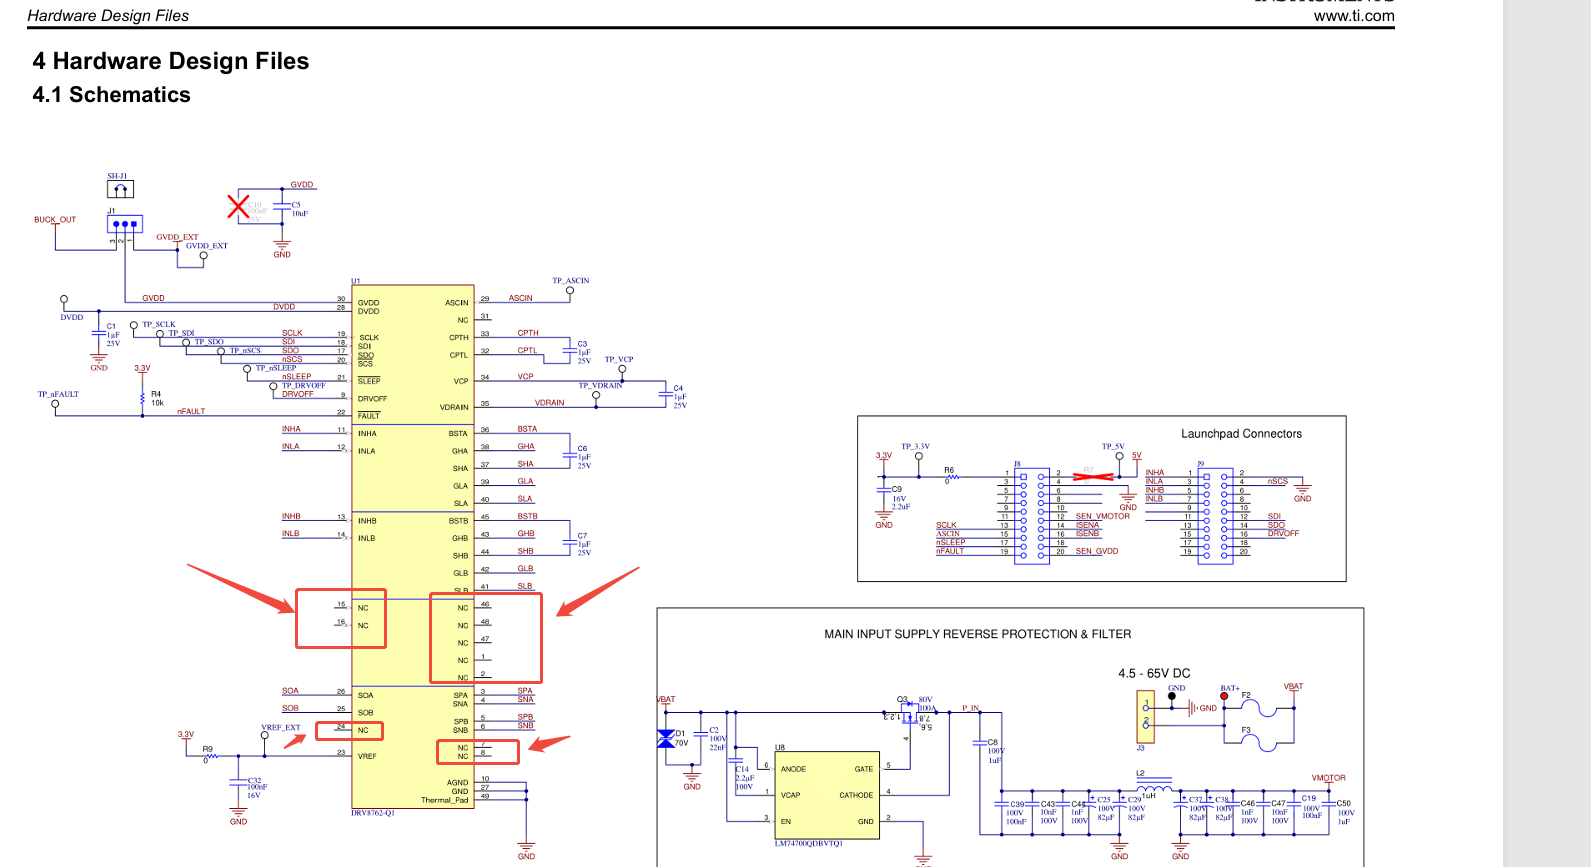The height and width of the screenshot is (867, 1591).
Task: Click the 'AGND' pin name on U1
Action: (457, 783)
